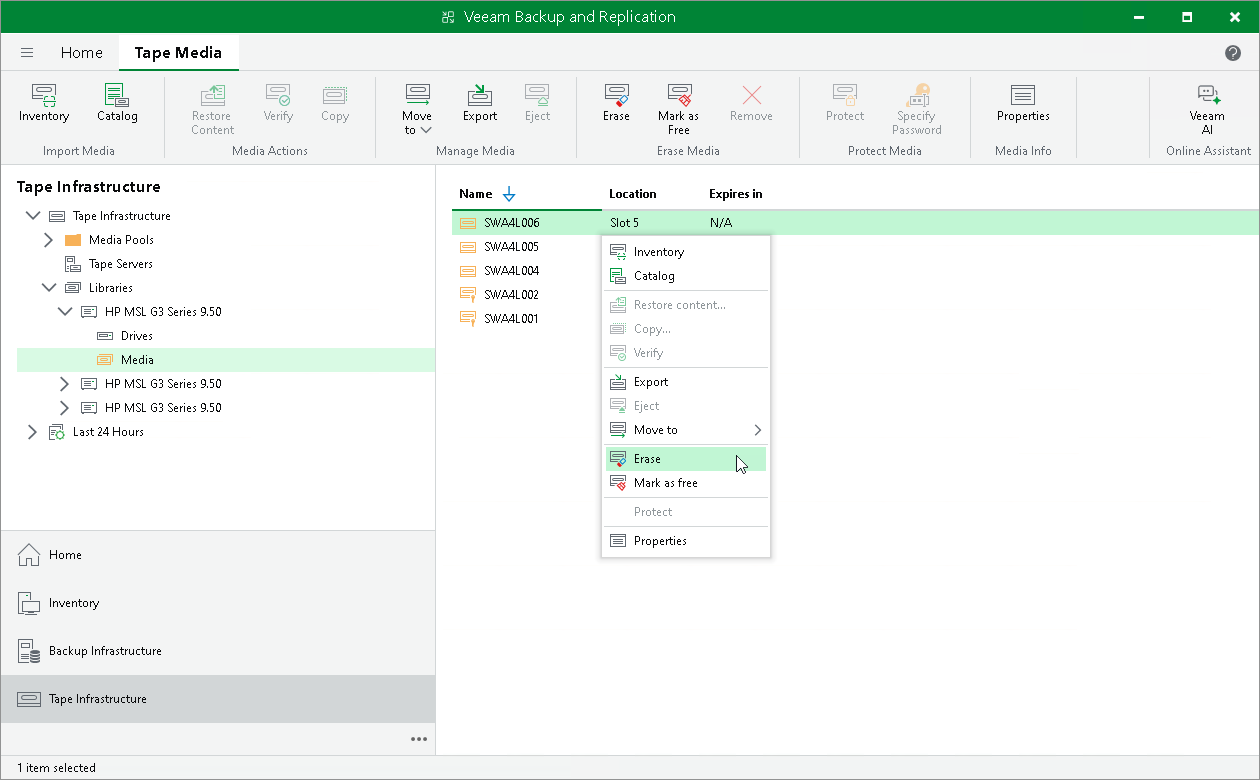Sort by the Expires in column header
Image resolution: width=1260 pixels, height=780 pixels.
pyautogui.click(x=736, y=194)
